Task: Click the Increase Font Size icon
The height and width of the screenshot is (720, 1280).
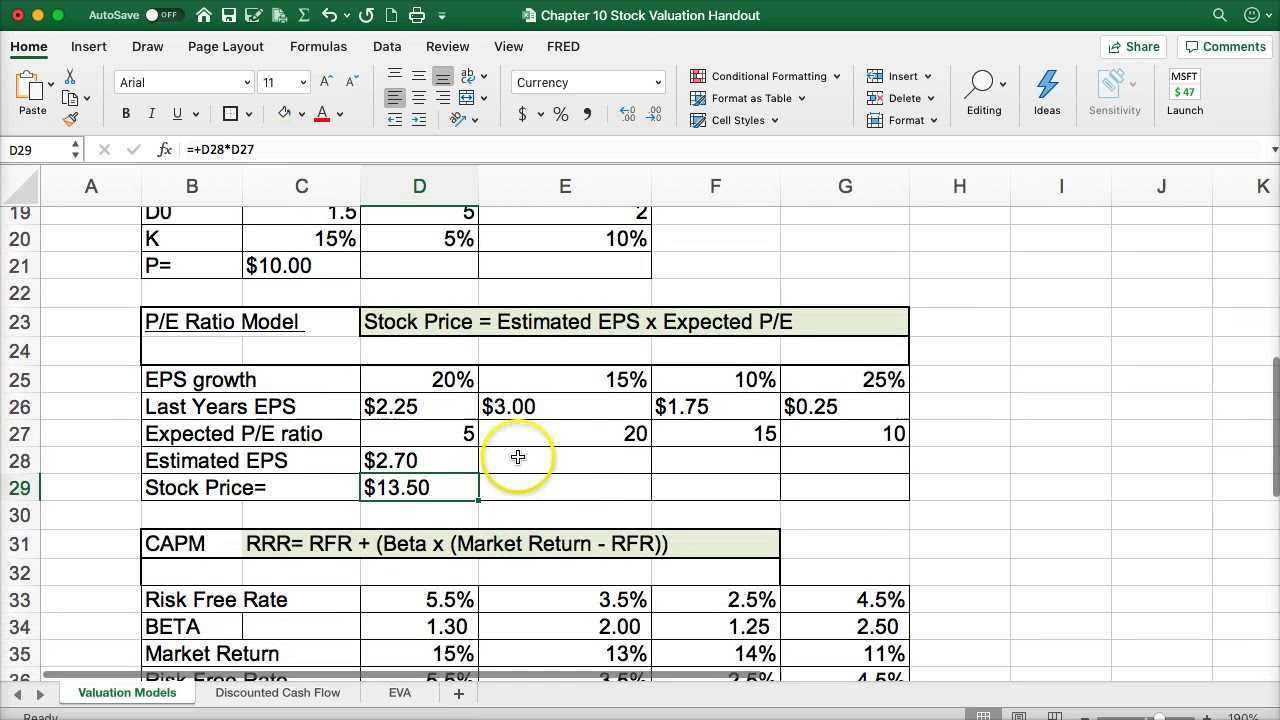Action: point(326,81)
